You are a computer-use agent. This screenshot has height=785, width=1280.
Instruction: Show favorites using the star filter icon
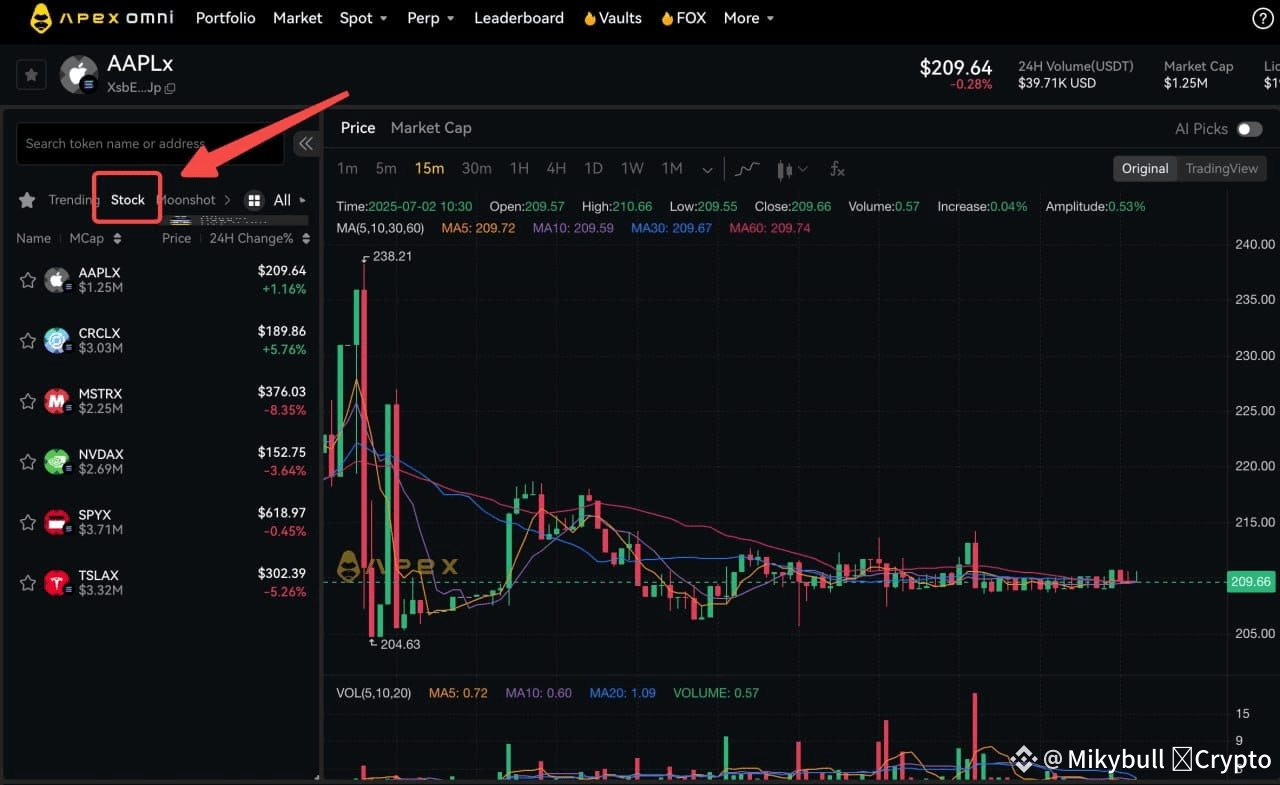(x=27, y=200)
